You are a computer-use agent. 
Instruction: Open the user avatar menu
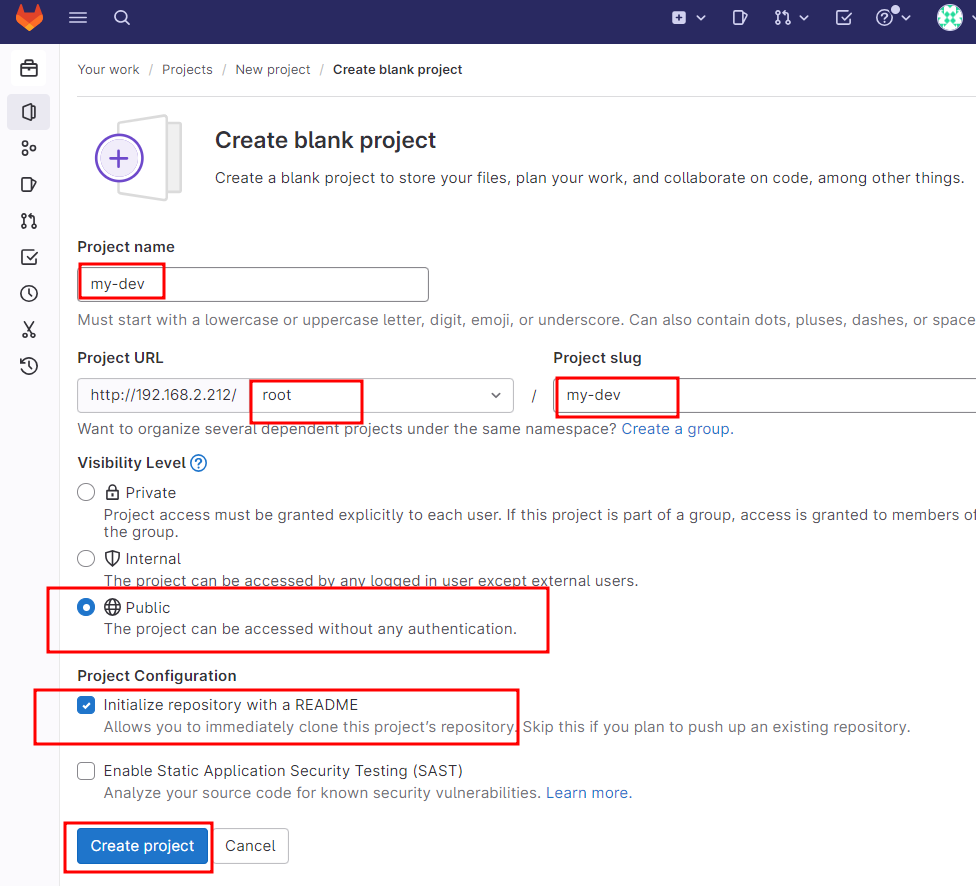(950, 17)
